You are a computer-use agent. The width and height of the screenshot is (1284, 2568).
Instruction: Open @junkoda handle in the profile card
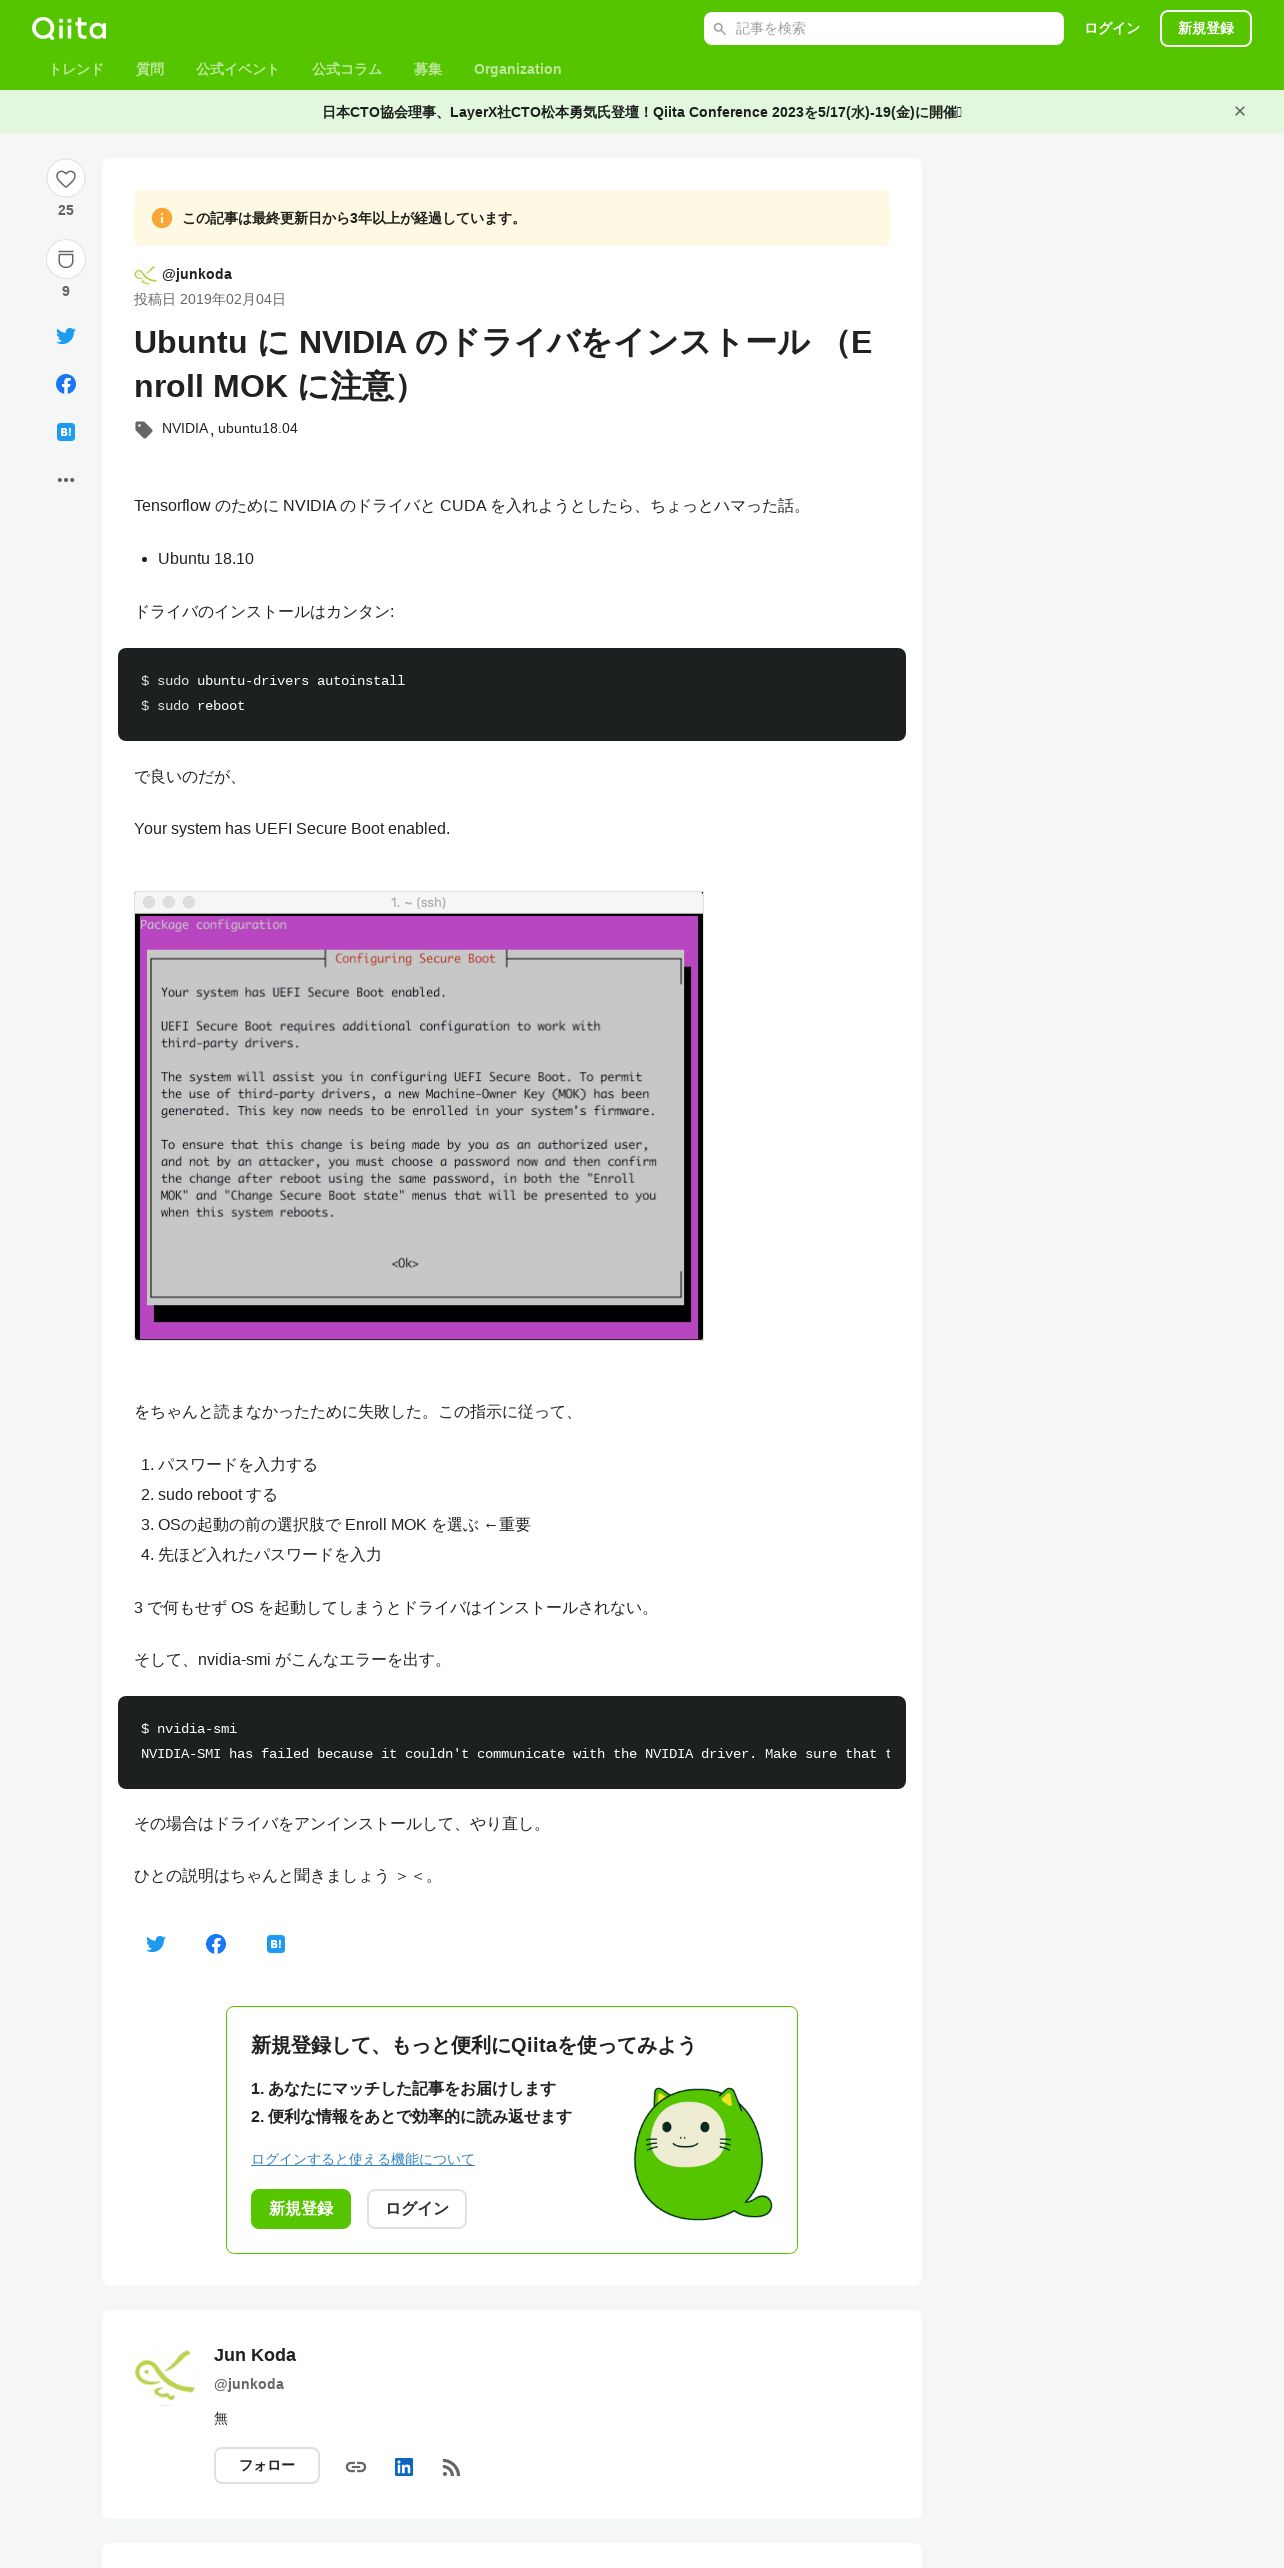tap(249, 2384)
